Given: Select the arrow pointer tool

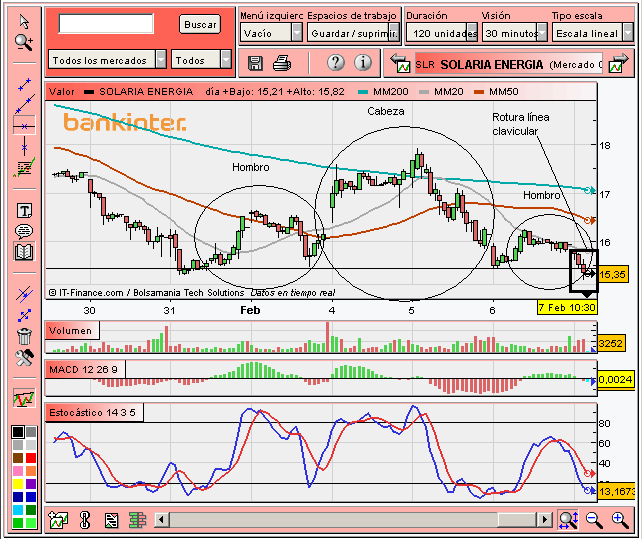Looking at the screenshot, I should coord(24,21).
